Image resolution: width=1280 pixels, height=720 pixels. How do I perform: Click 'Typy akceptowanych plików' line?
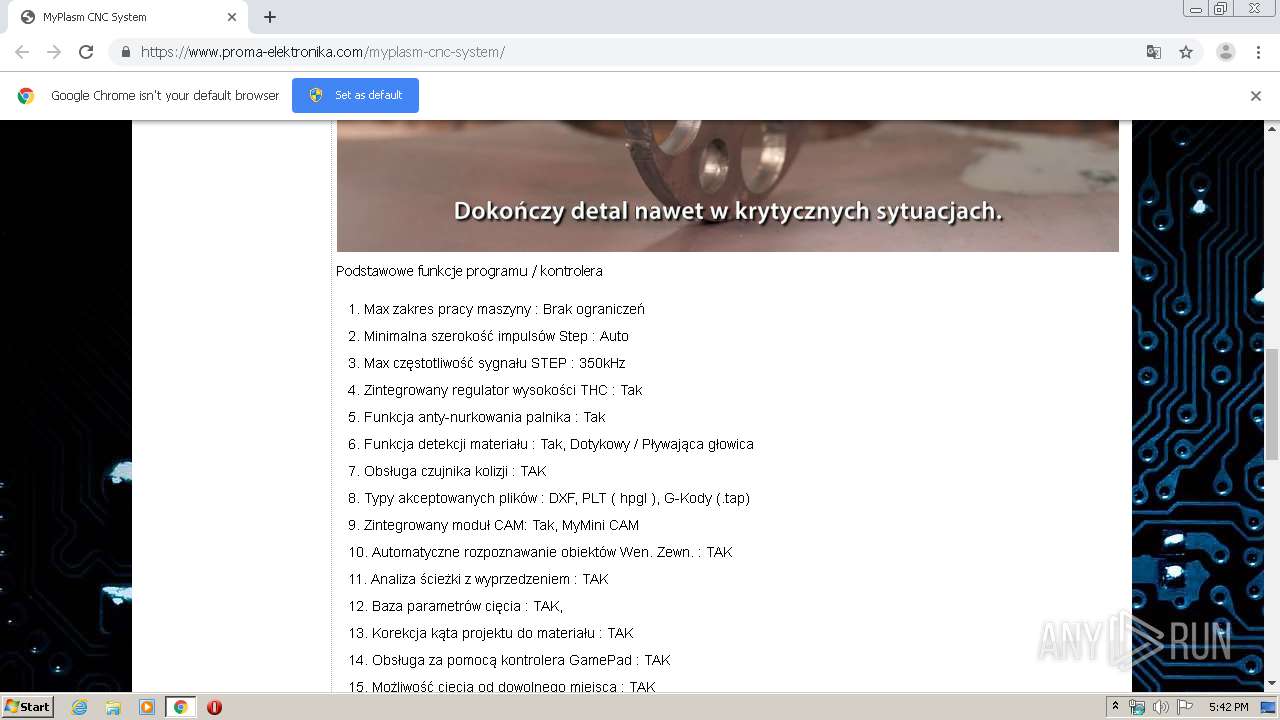[557, 498]
